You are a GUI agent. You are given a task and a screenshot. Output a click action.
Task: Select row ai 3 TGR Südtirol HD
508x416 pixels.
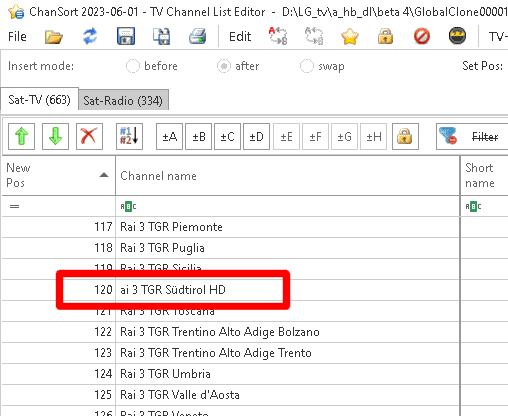[255, 290]
